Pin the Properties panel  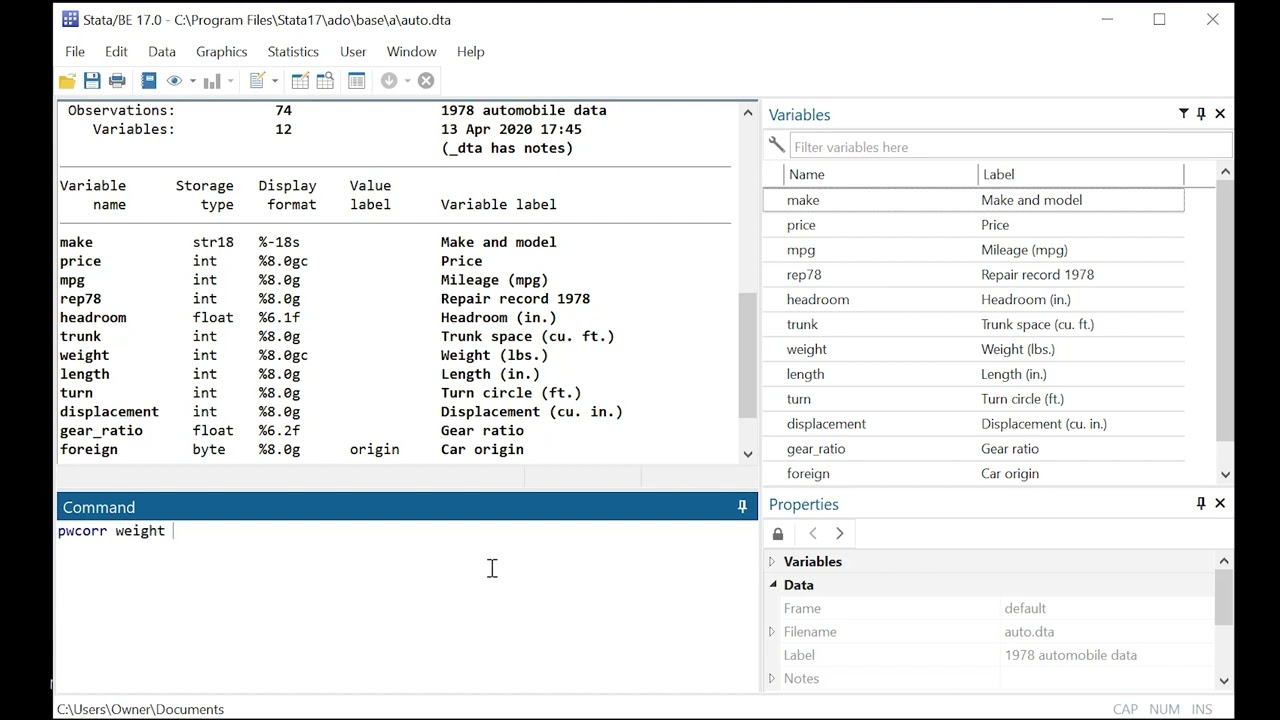pyautogui.click(x=1201, y=504)
